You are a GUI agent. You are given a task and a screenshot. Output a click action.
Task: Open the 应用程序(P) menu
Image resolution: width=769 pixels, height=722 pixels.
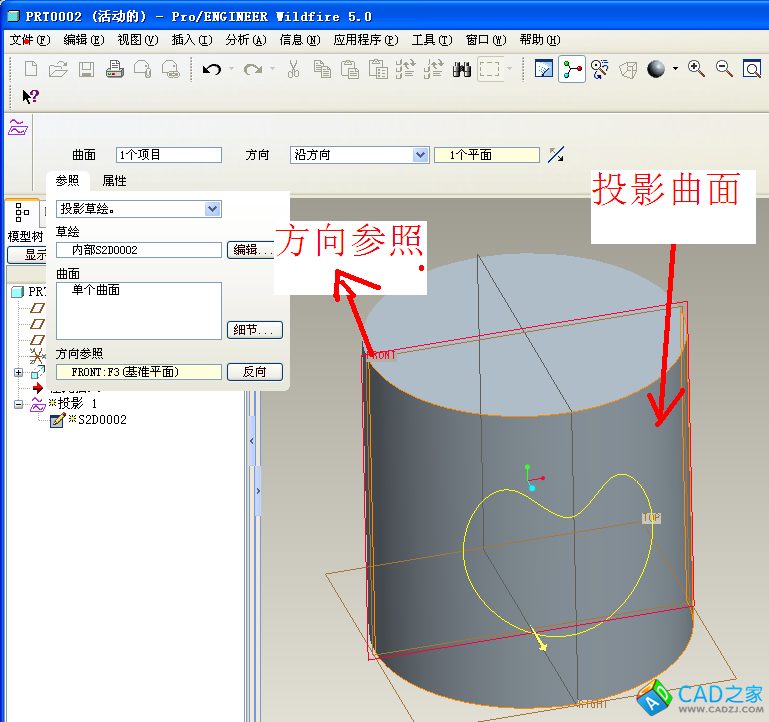pyautogui.click(x=366, y=40)
